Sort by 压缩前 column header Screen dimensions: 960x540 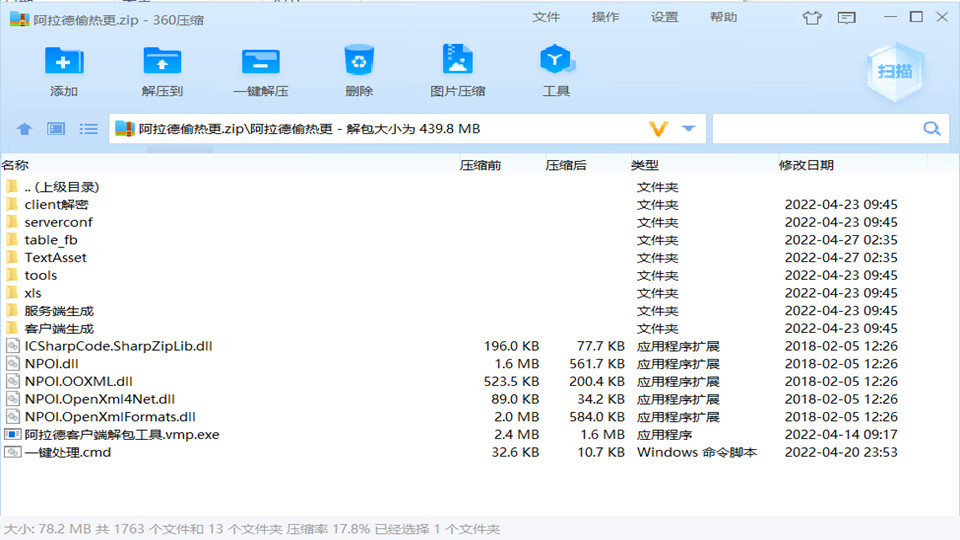pos(481,165)
